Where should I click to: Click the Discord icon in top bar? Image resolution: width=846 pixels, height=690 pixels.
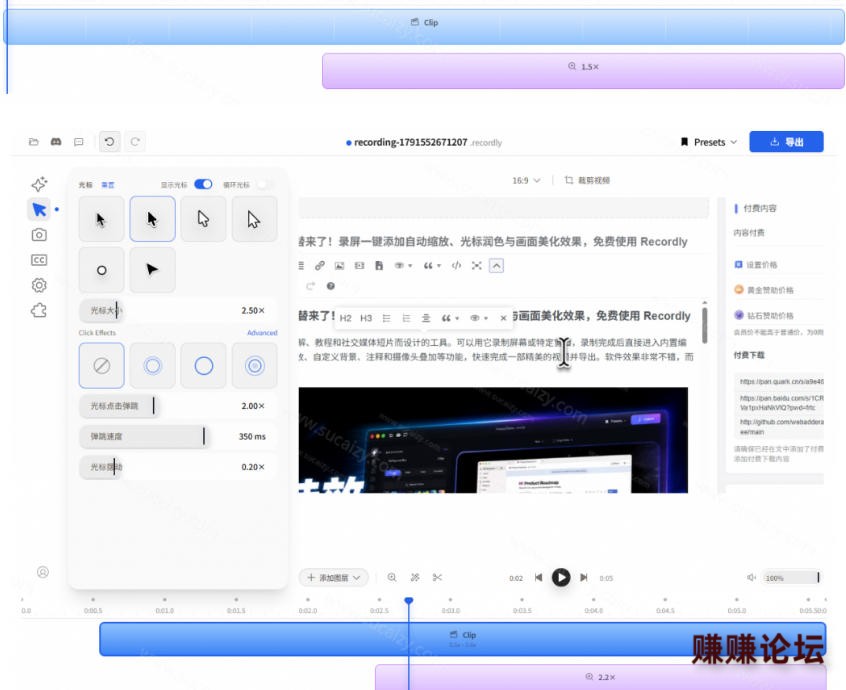click(x=56, y=142)
